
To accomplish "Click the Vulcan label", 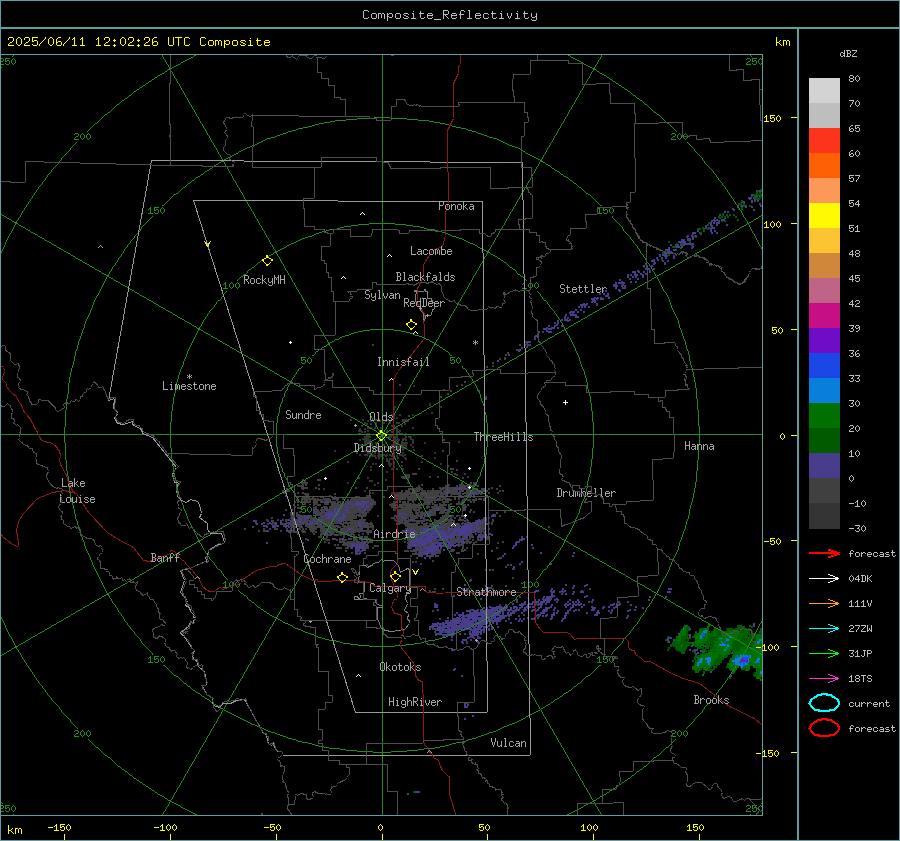I will [x=509, y=743].
